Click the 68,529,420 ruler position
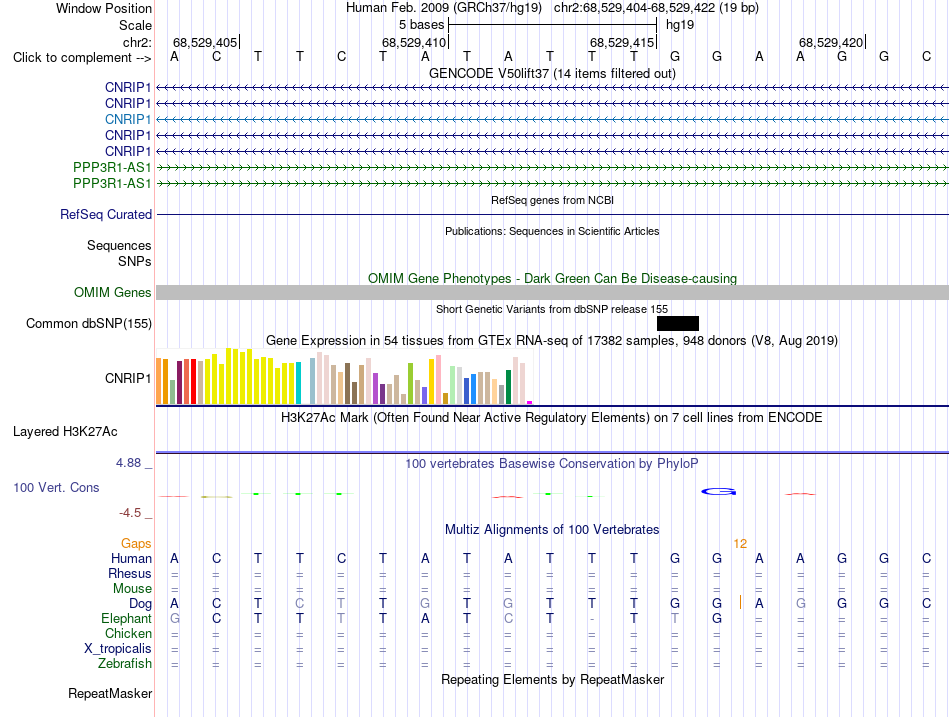Screen dimensions: 950x717 click(x=831, y=42)
